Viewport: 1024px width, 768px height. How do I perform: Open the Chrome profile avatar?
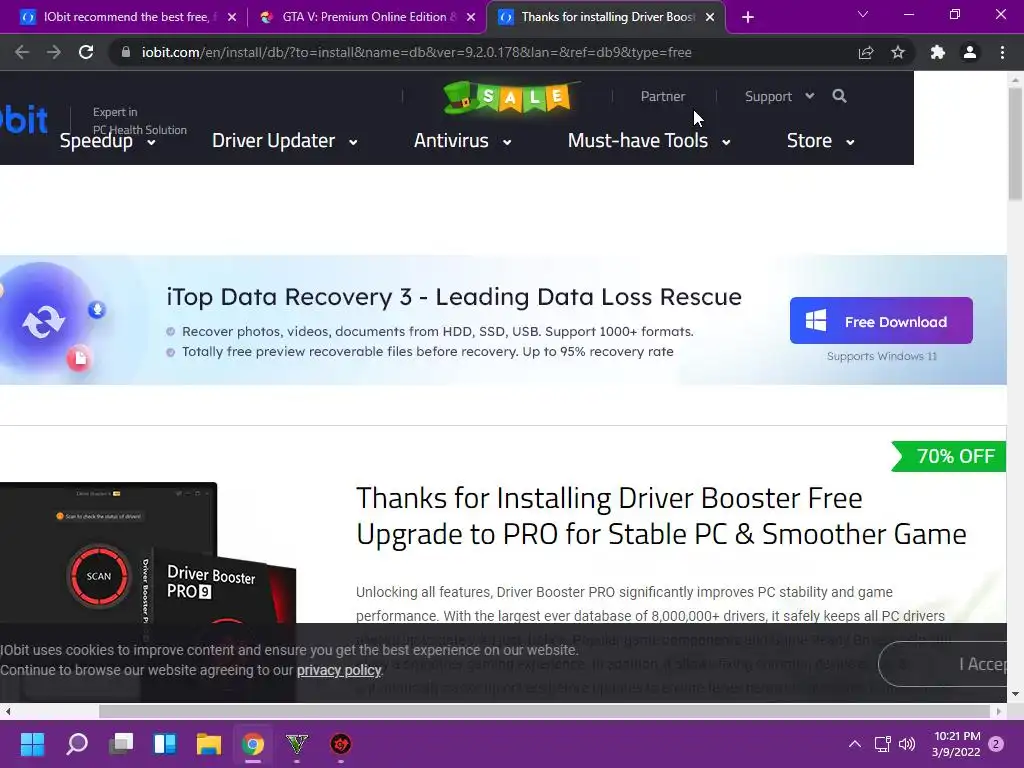[970, 52]
